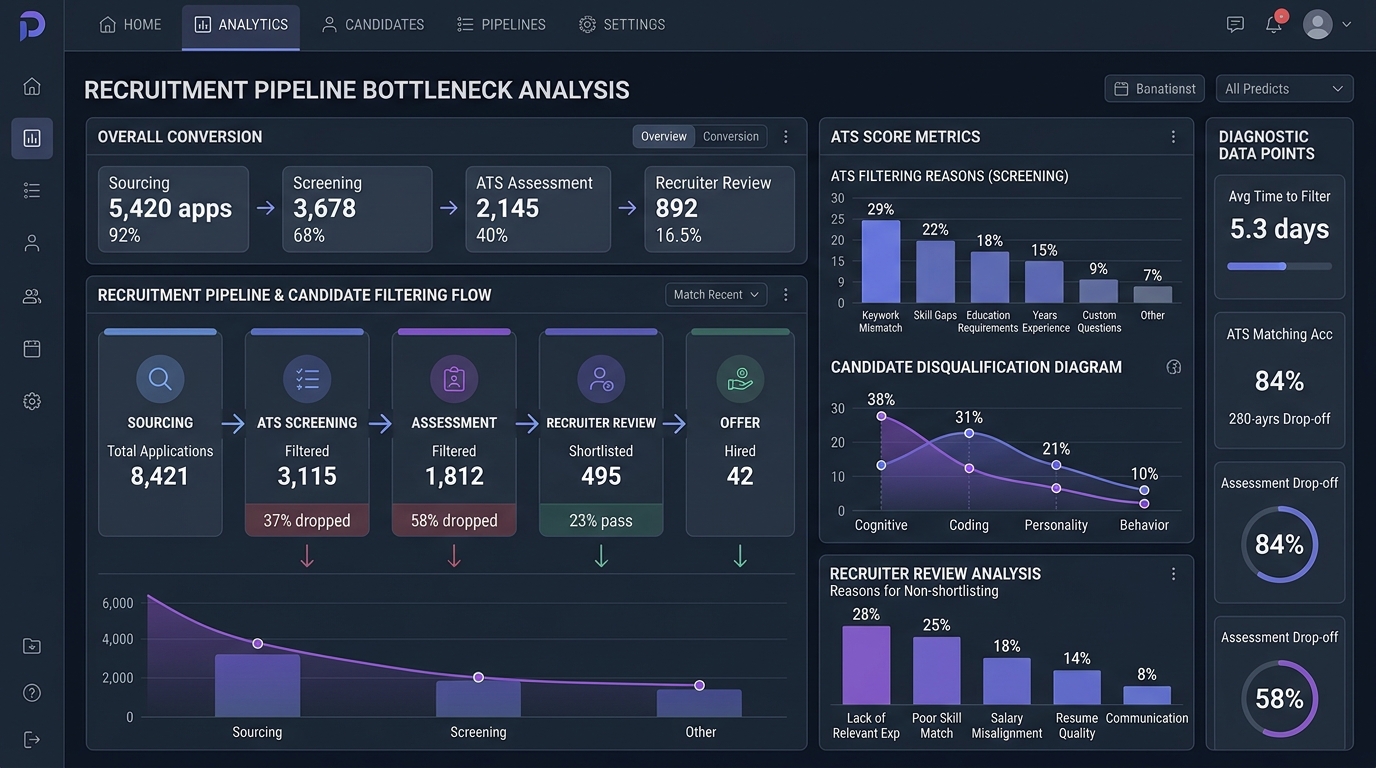Click the logout icon in sidebar
Screen dimensions: 1376x768
(32, 739)
